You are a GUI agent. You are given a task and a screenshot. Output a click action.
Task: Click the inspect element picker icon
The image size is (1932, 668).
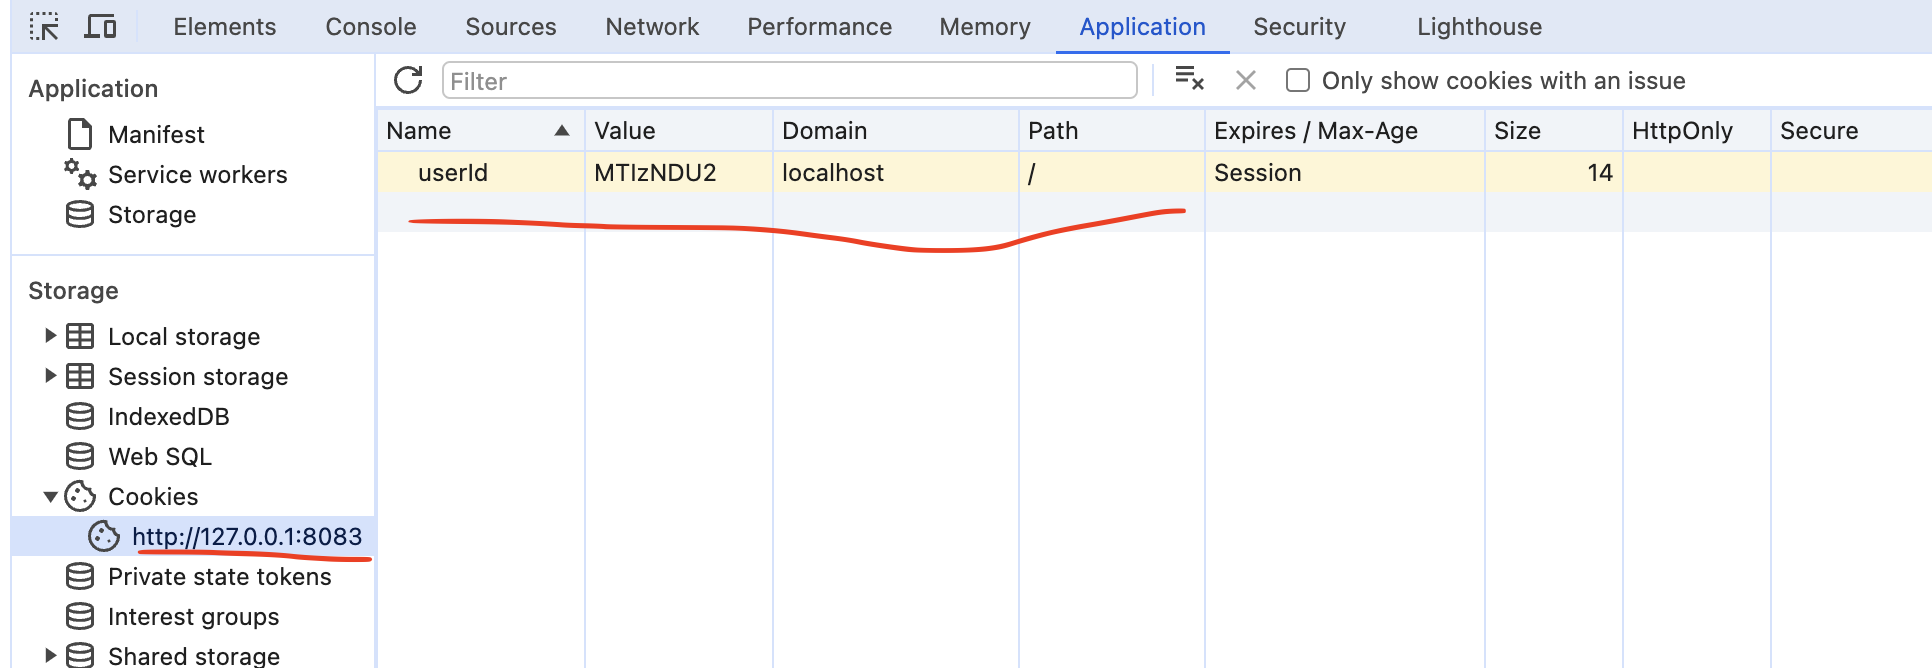(44, 26)
